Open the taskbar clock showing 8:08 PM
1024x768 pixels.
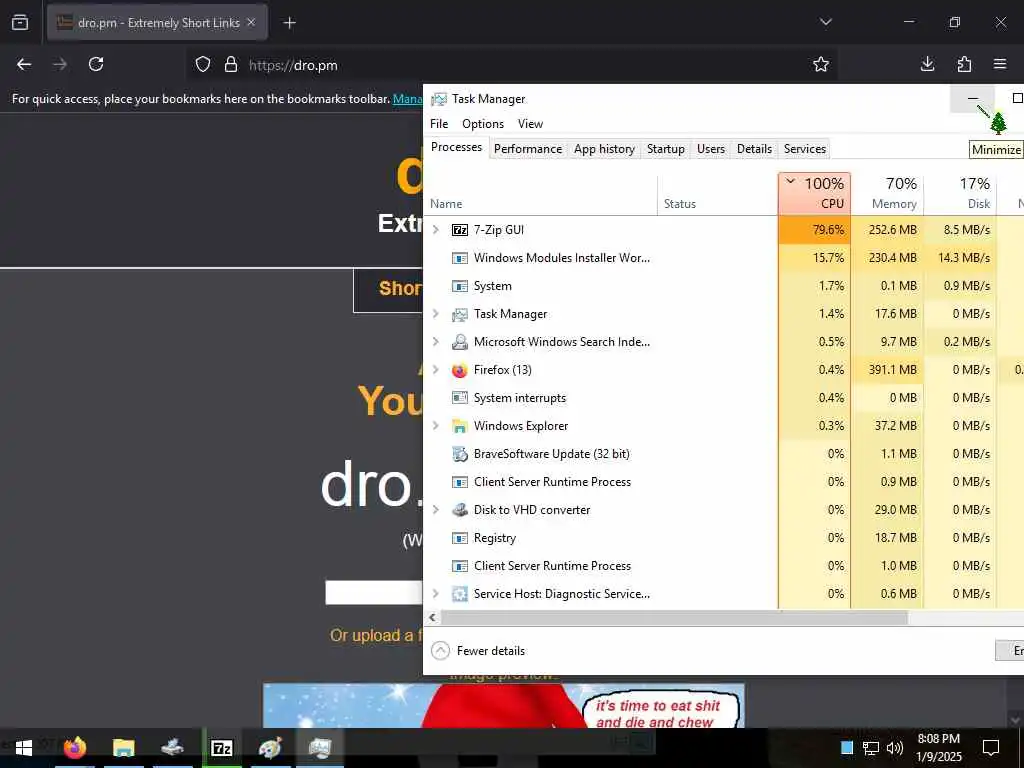tap(939, 748)
